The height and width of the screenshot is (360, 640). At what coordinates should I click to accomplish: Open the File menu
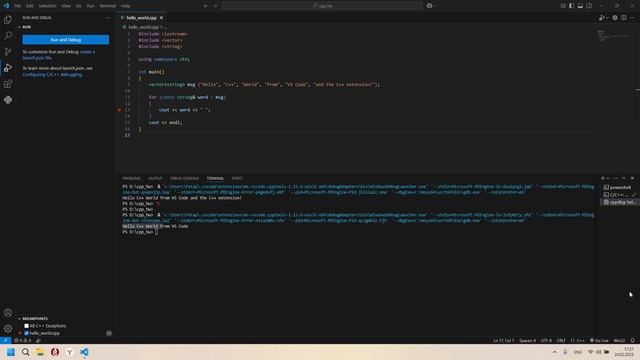(x=18, y=6)
